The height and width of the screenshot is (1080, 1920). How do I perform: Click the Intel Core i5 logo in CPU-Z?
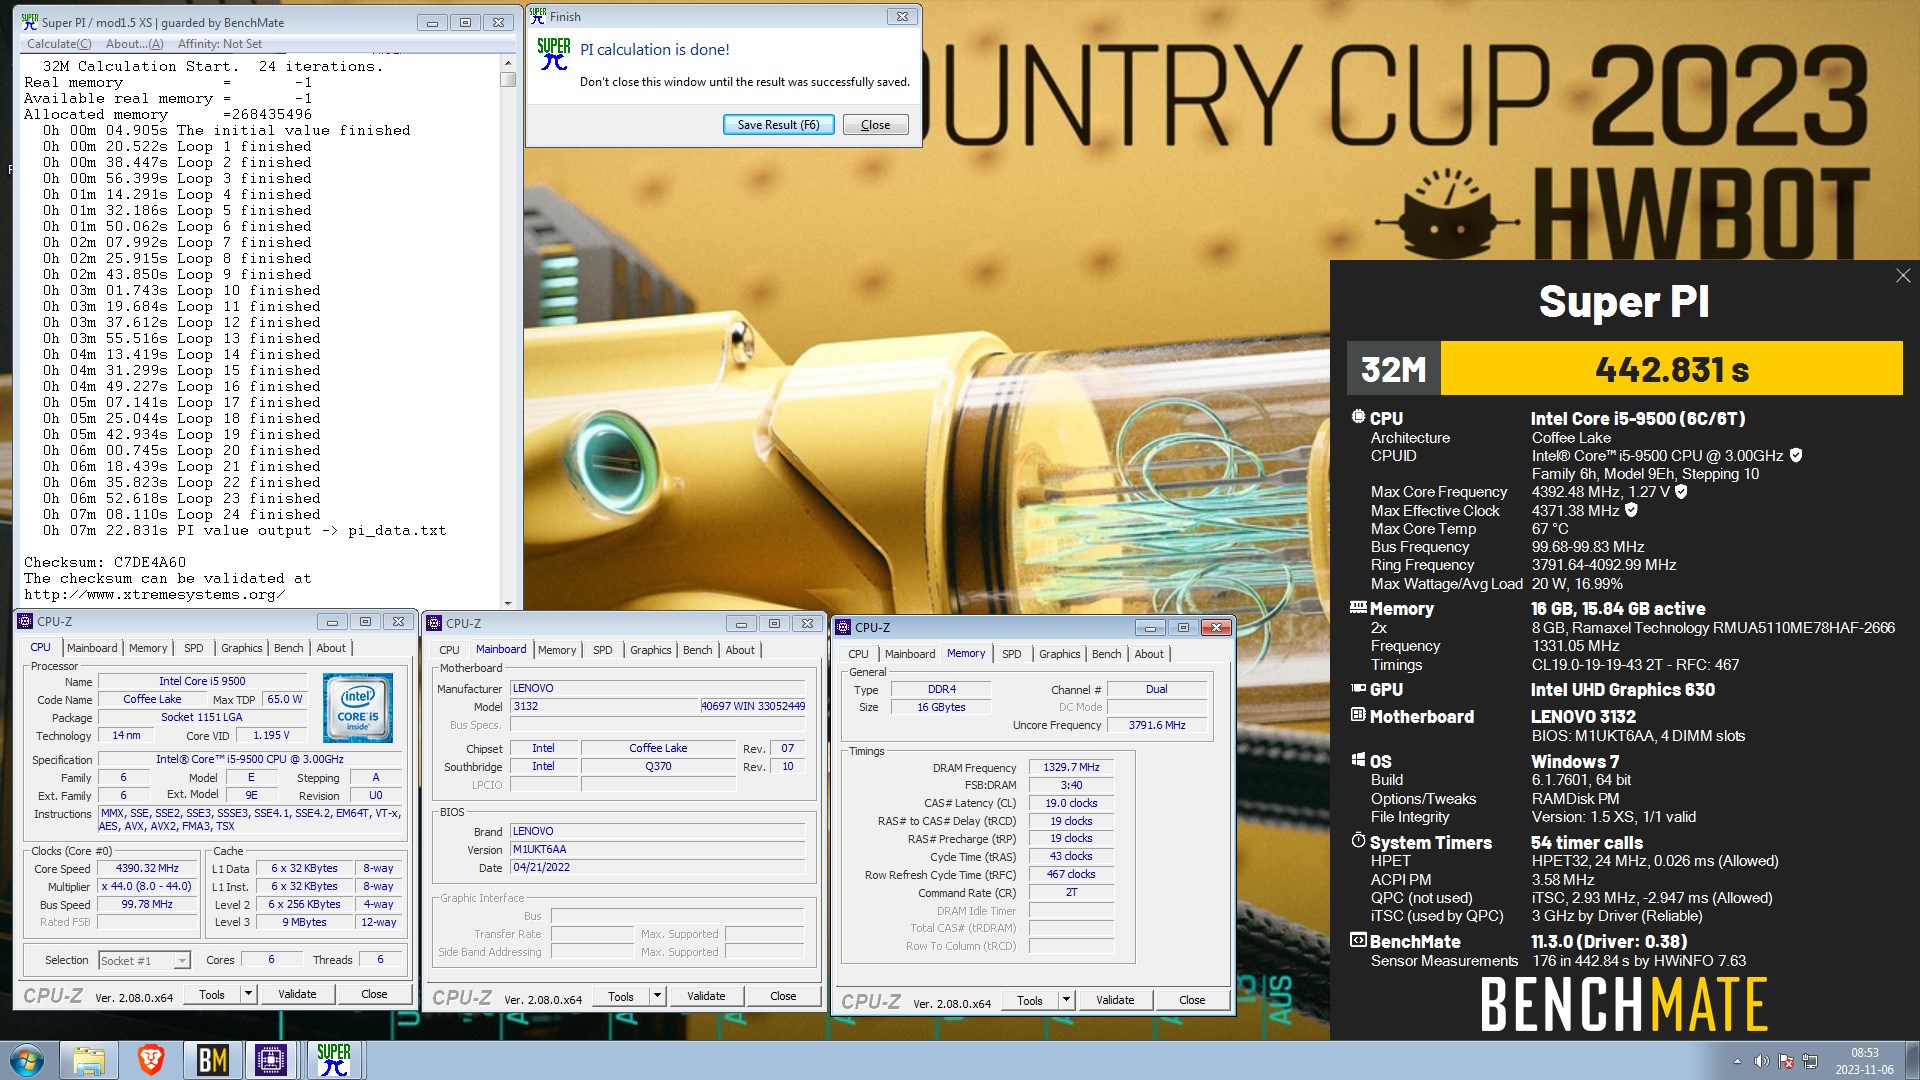pyautogui.click(x=358, y=707)
